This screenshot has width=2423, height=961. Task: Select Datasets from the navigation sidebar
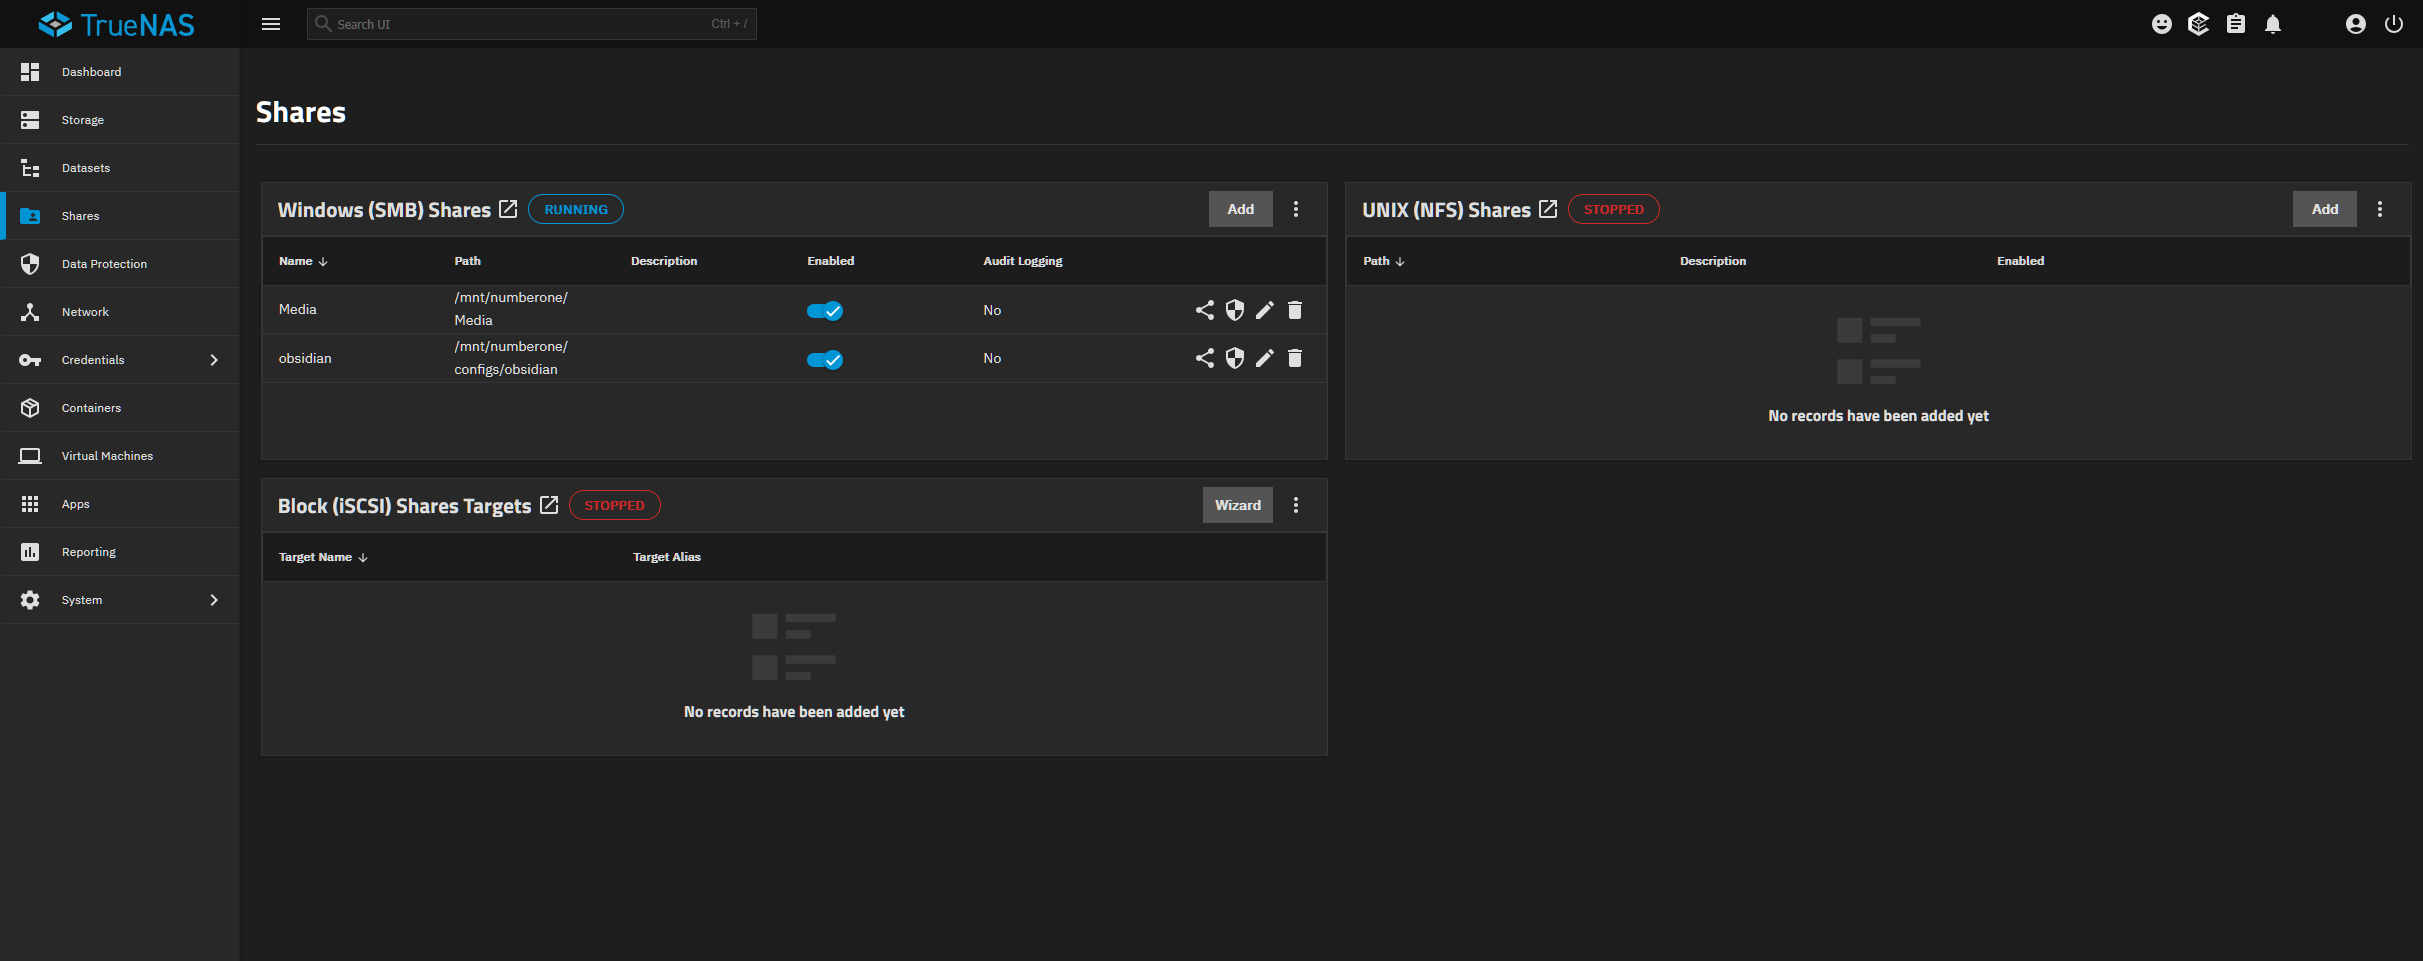pos(86,167)
